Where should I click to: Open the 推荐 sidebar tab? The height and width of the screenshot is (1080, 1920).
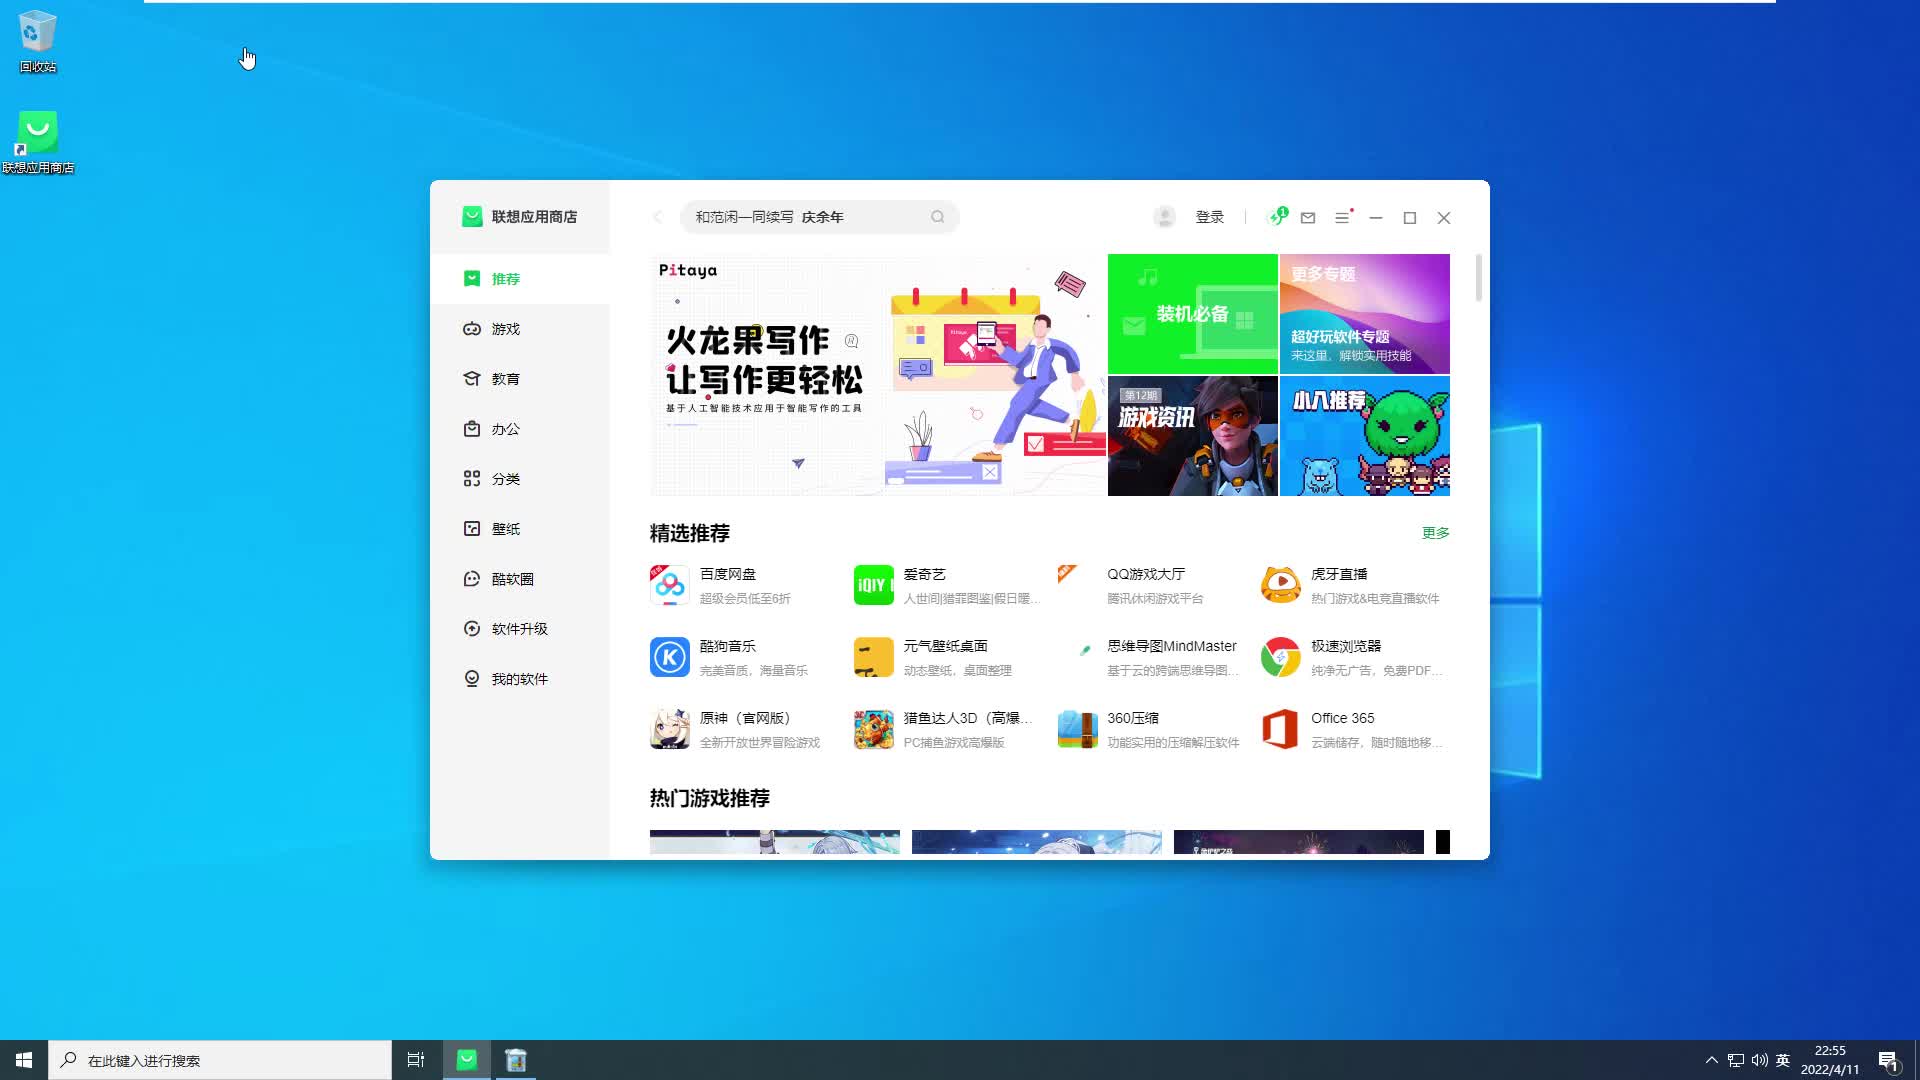[520, 279]
